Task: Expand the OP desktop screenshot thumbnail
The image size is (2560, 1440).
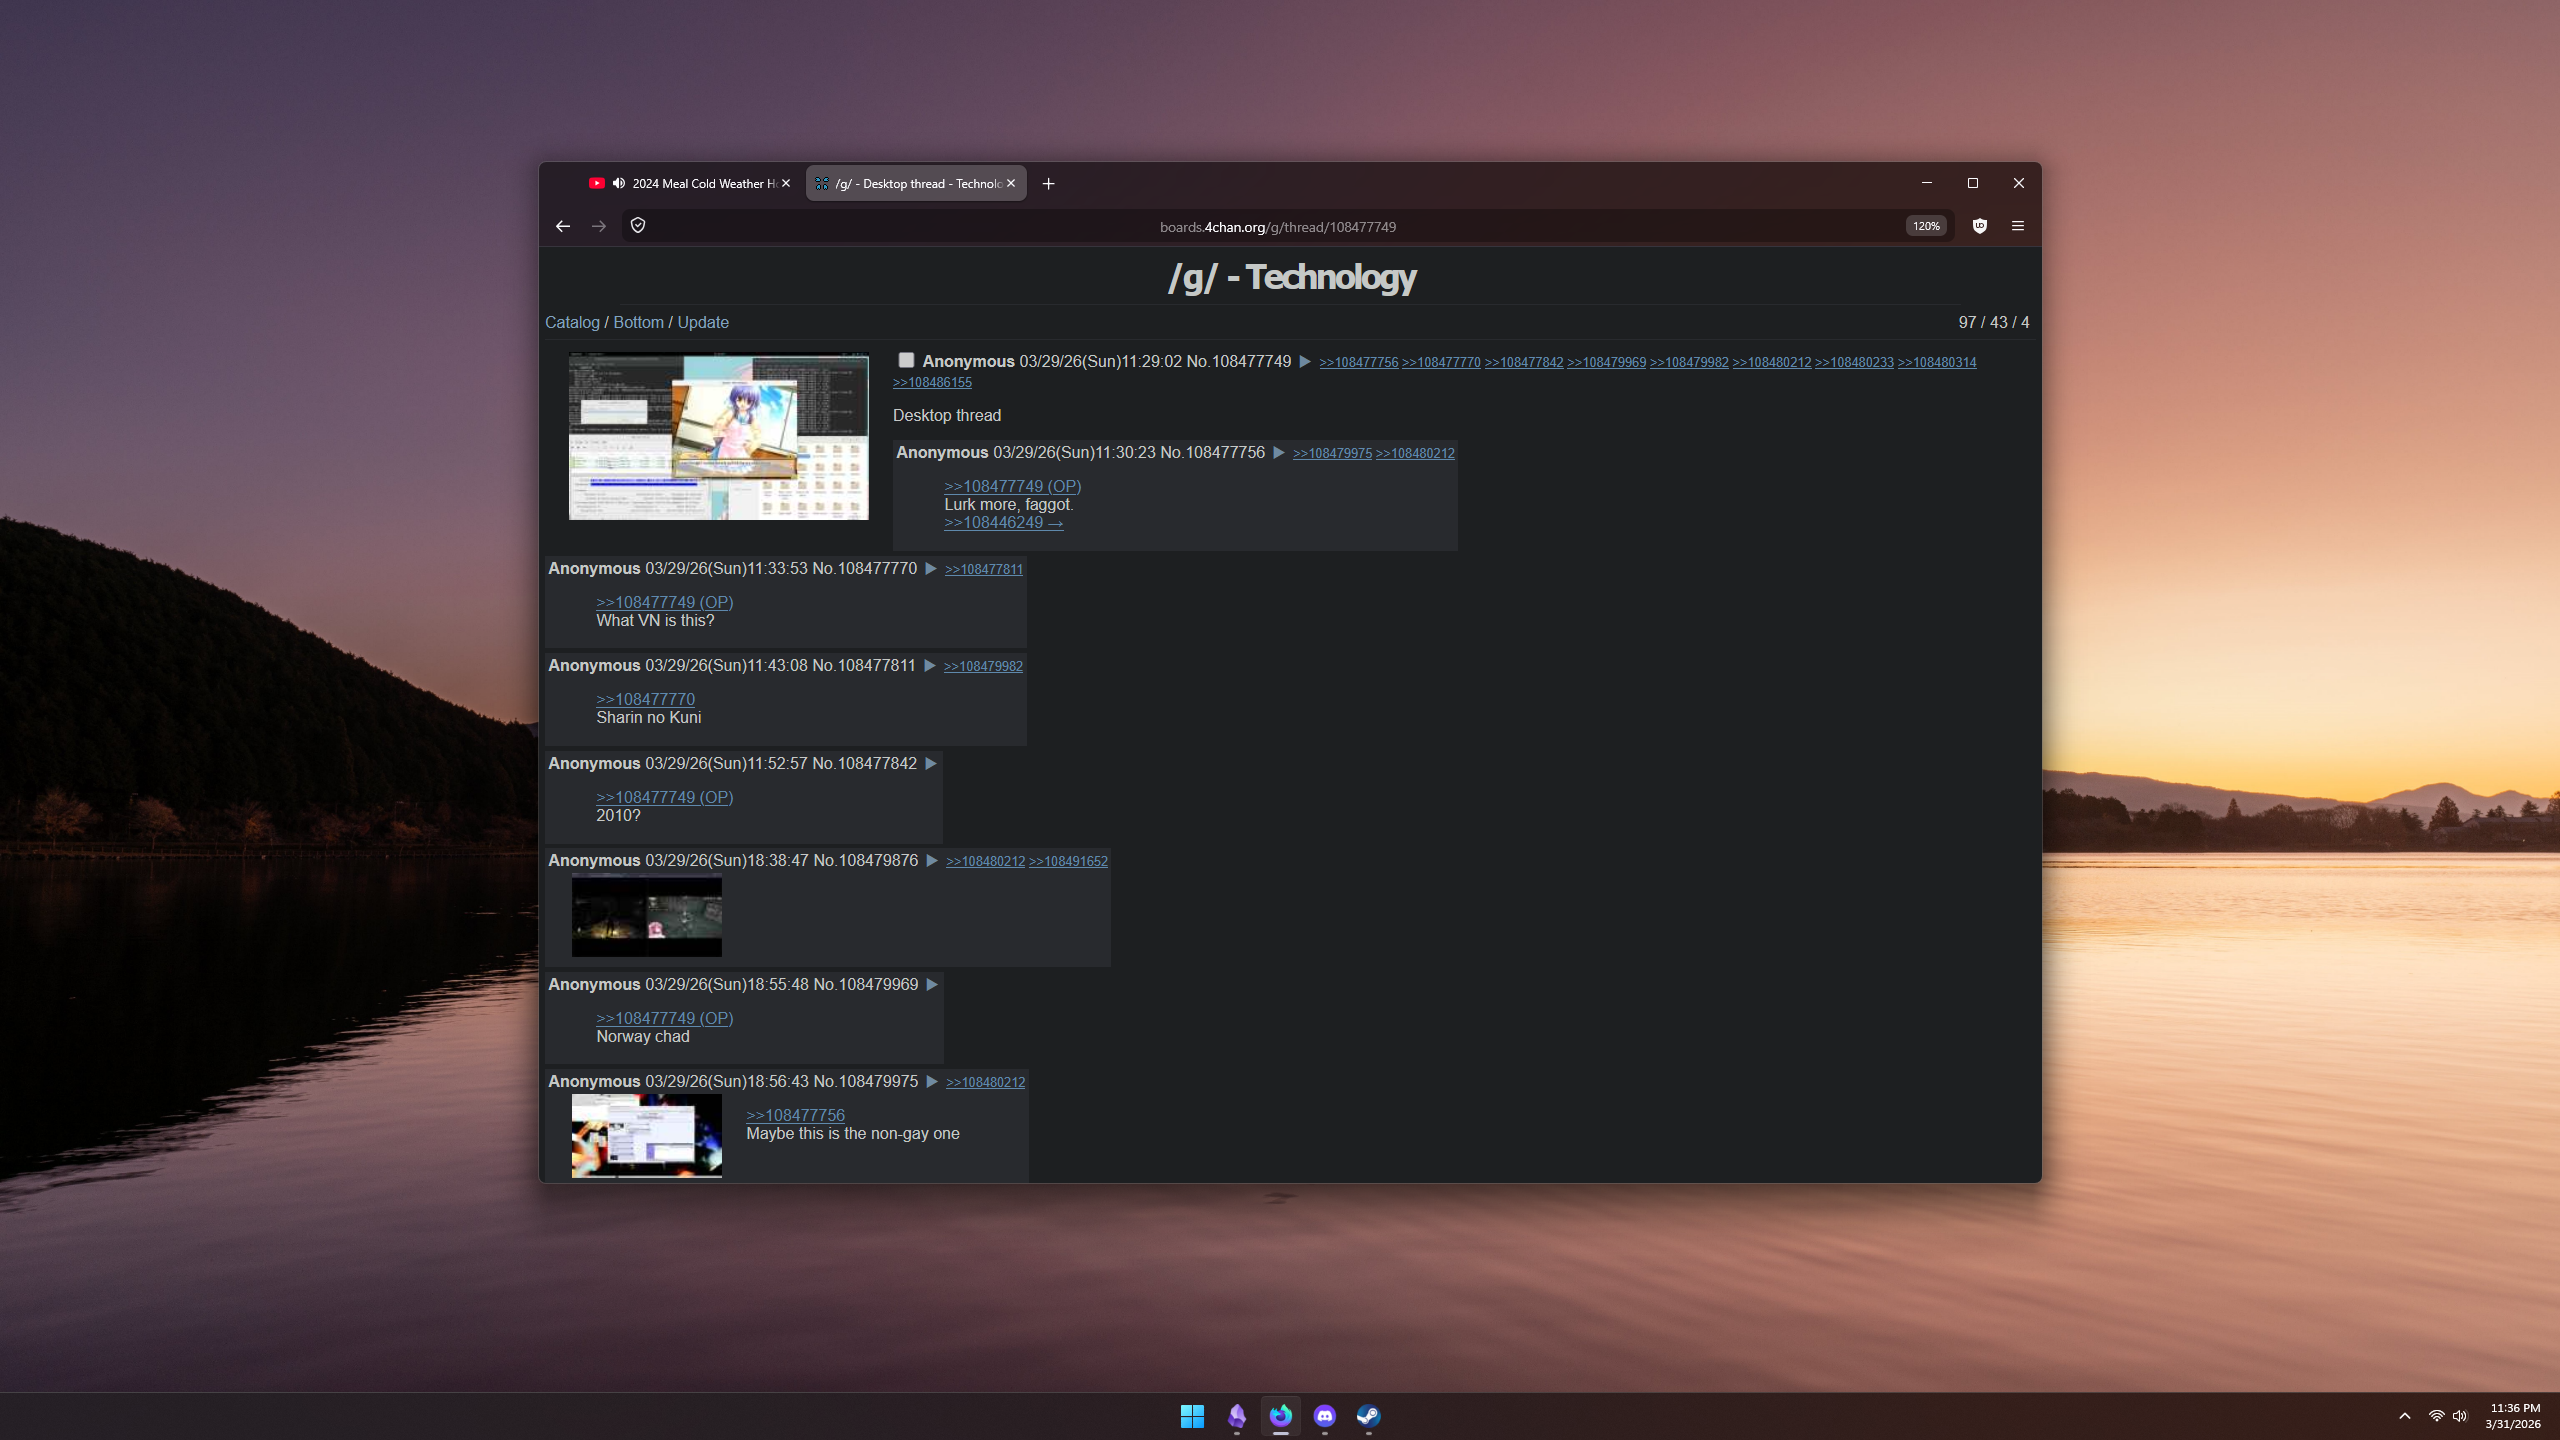Action: coord(718,436)
